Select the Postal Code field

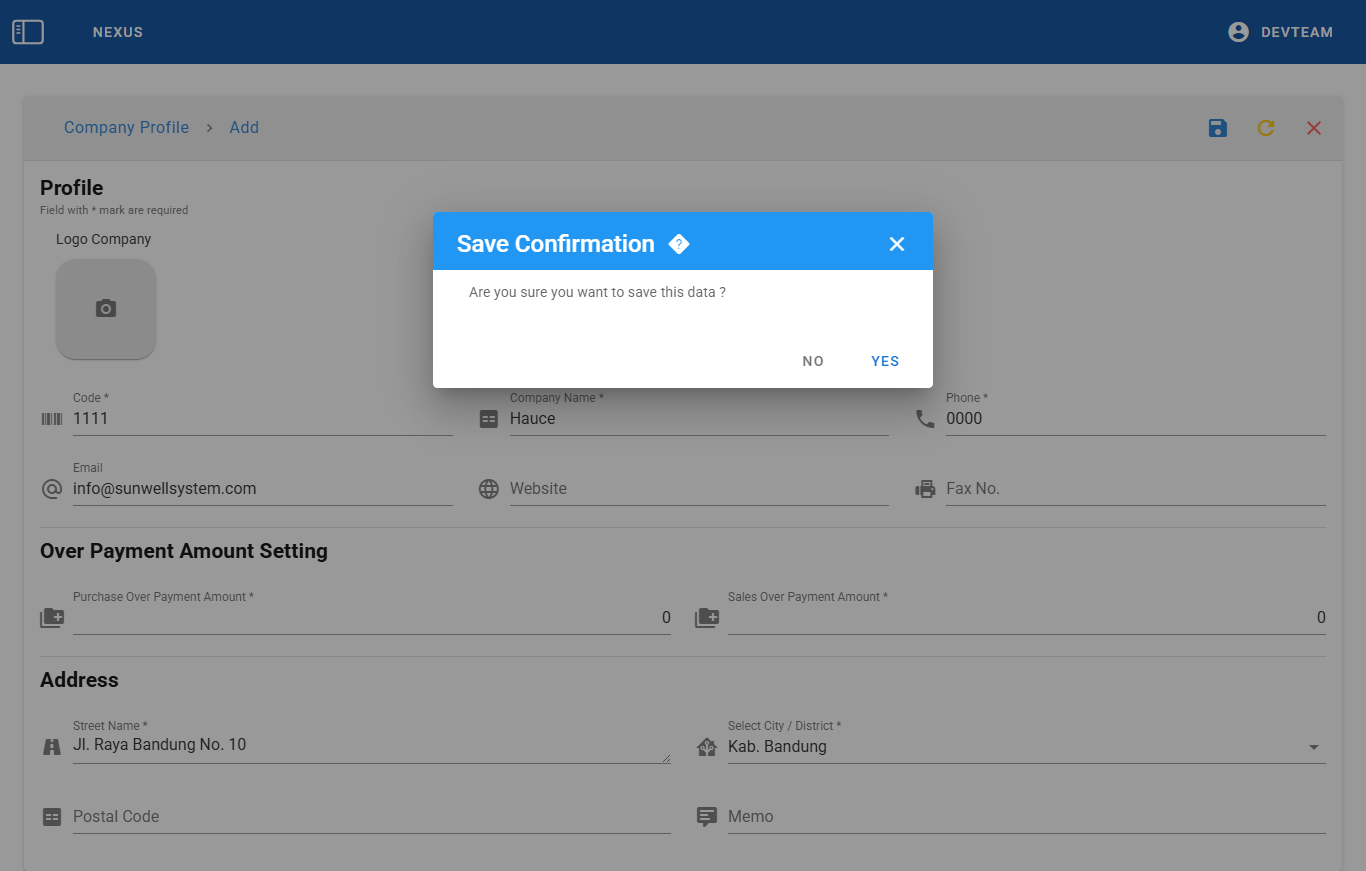pos(370,817)
